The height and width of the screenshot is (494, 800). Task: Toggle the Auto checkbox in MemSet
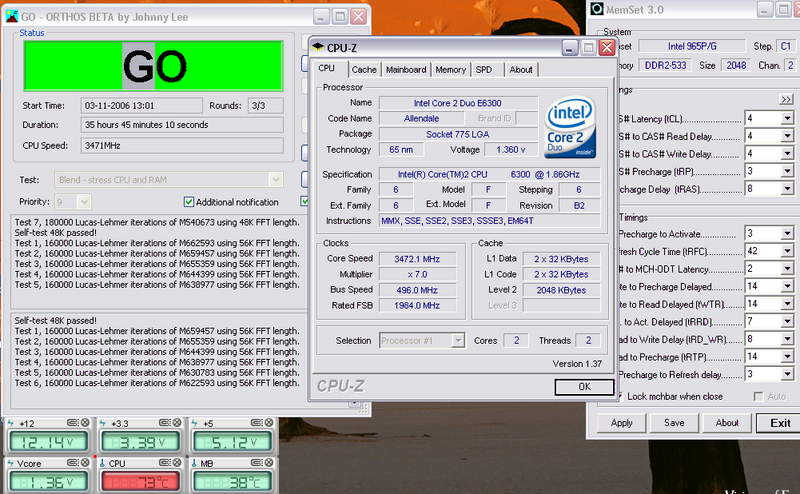tap(758, 397)
